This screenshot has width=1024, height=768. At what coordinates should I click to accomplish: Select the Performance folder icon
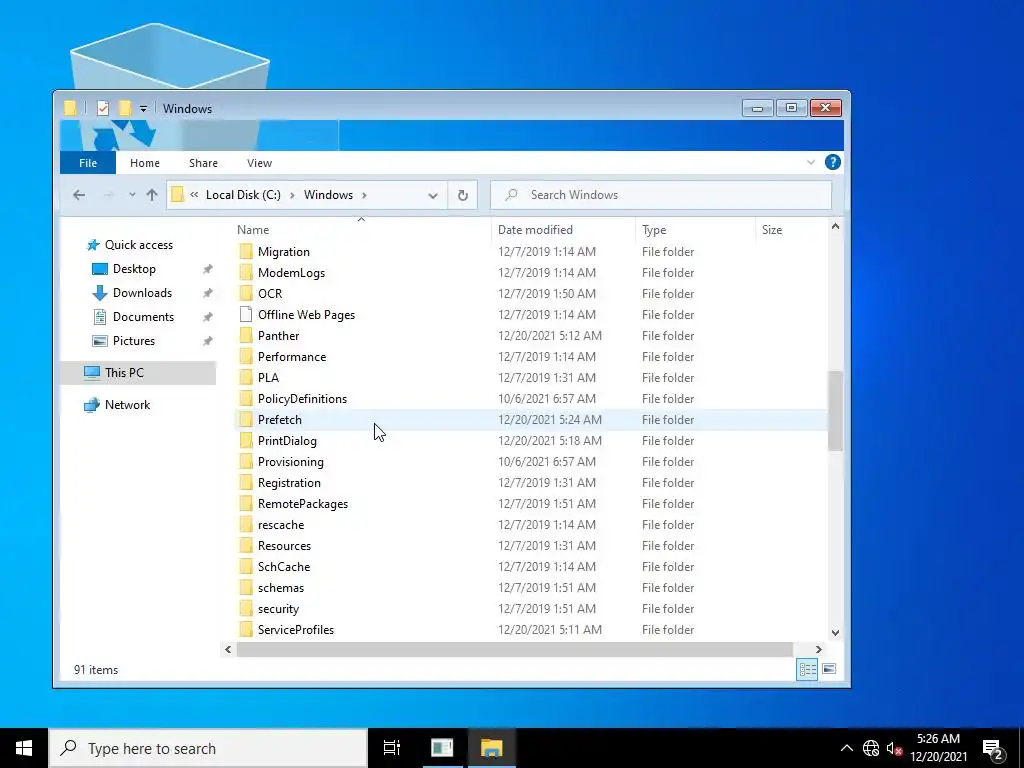point(246,357)
